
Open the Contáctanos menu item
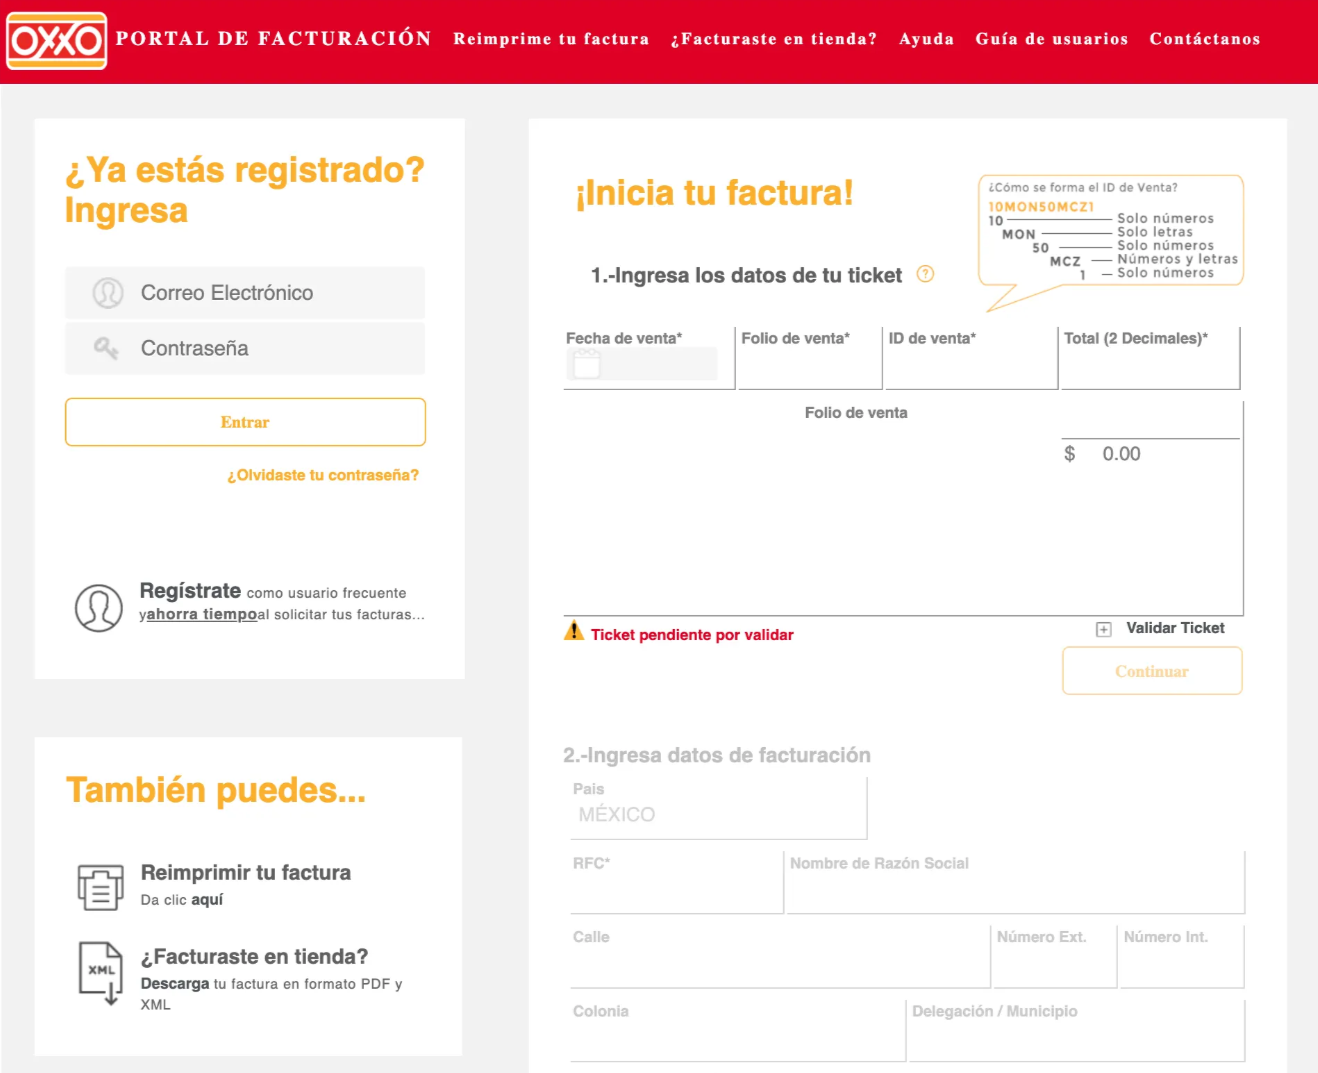click(1204, 39)
